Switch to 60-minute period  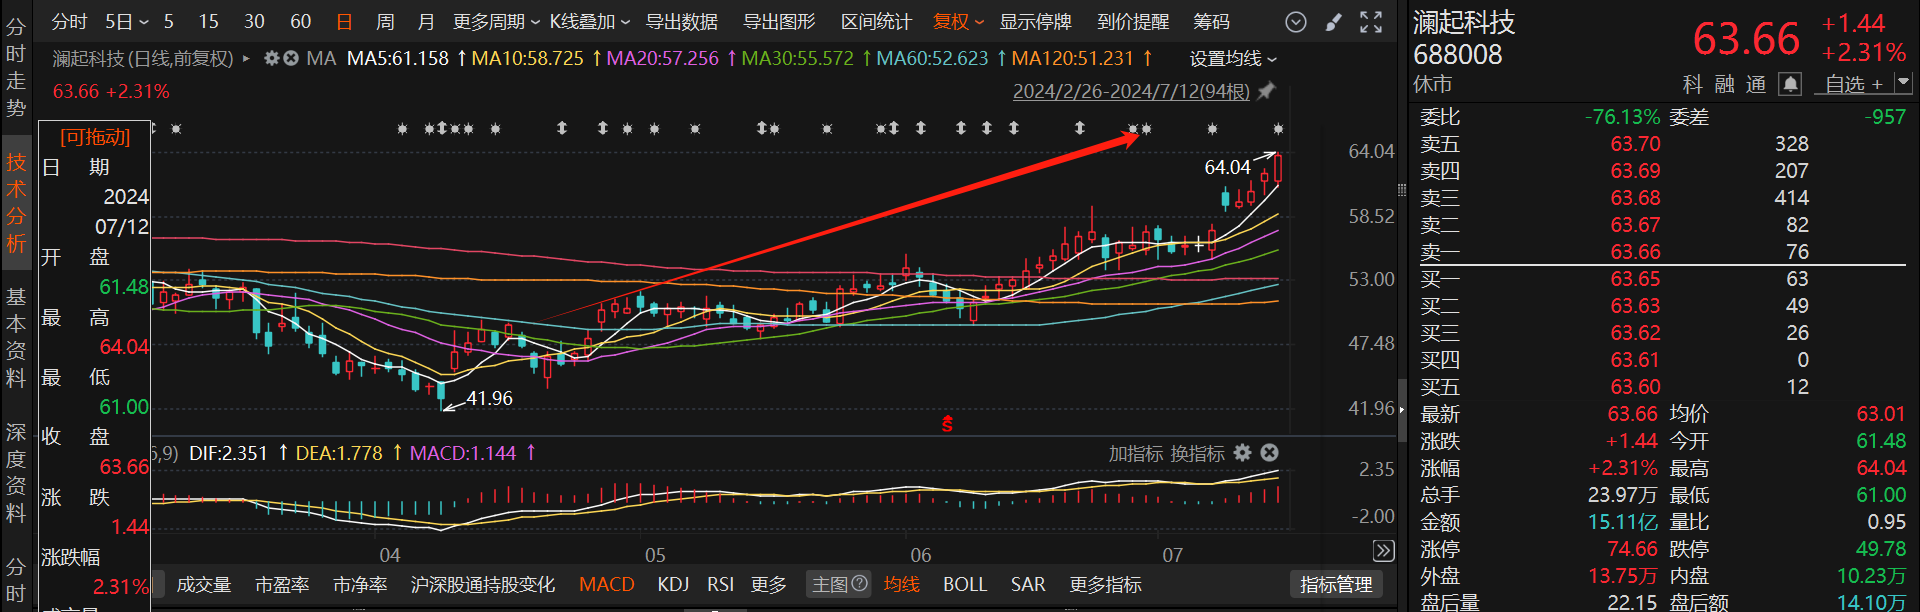tap(300, 22)
